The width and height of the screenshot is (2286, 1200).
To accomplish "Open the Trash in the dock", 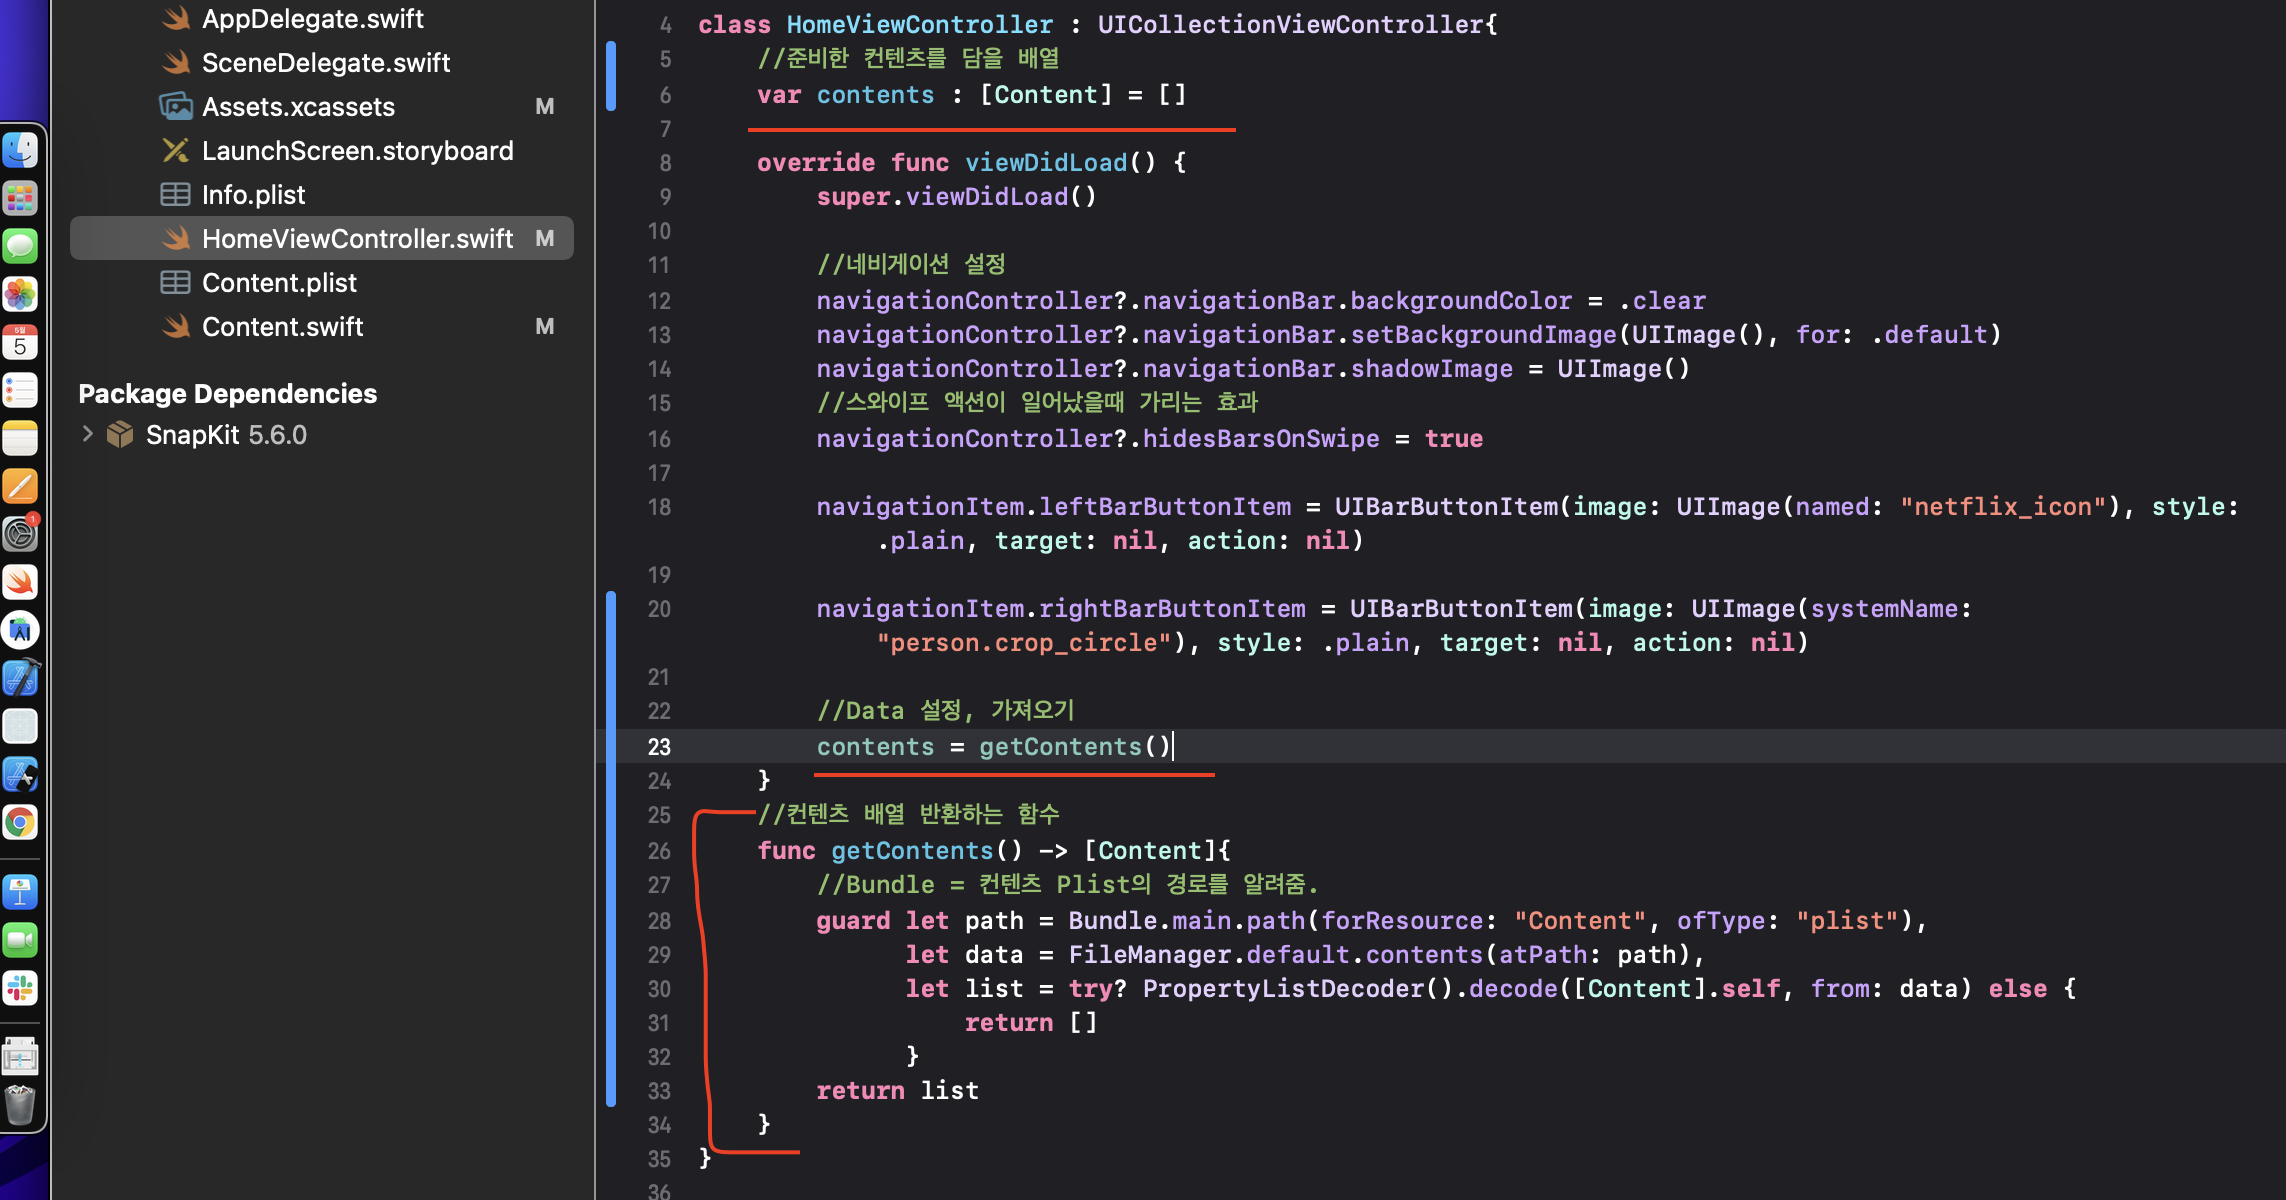I will coord(20,1105).
